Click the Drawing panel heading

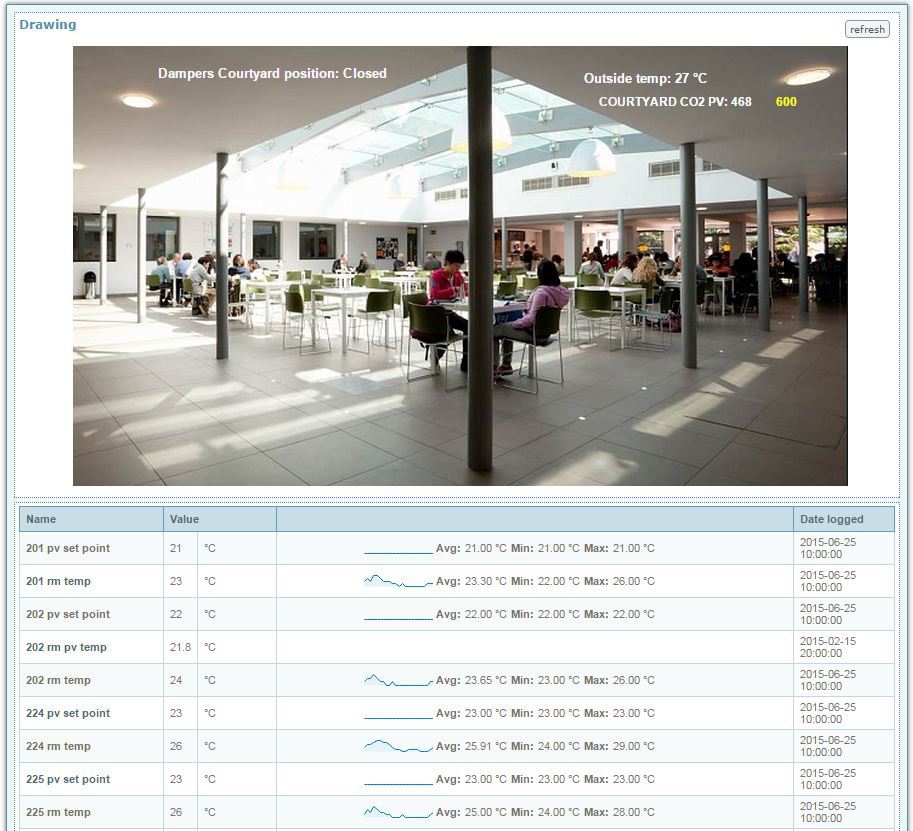click(x=48, y=24)
